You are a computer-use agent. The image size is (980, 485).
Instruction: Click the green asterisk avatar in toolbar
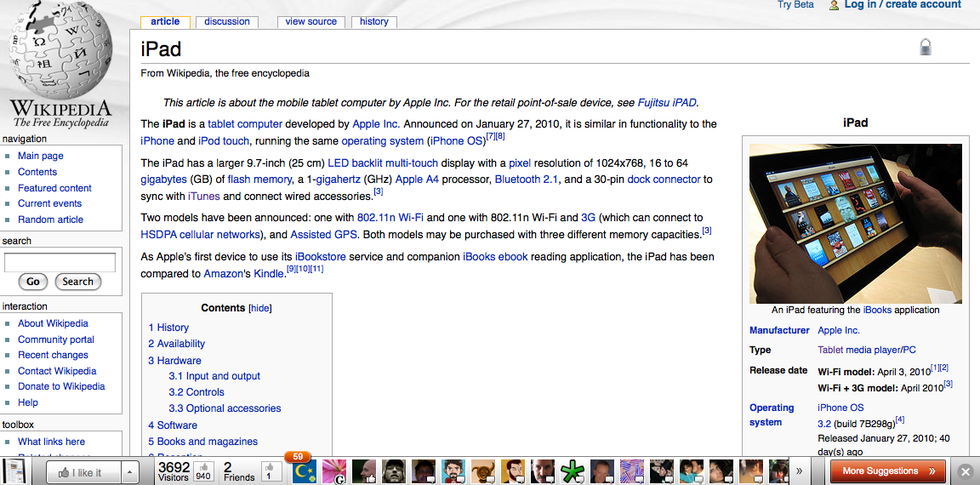(571, 471)
